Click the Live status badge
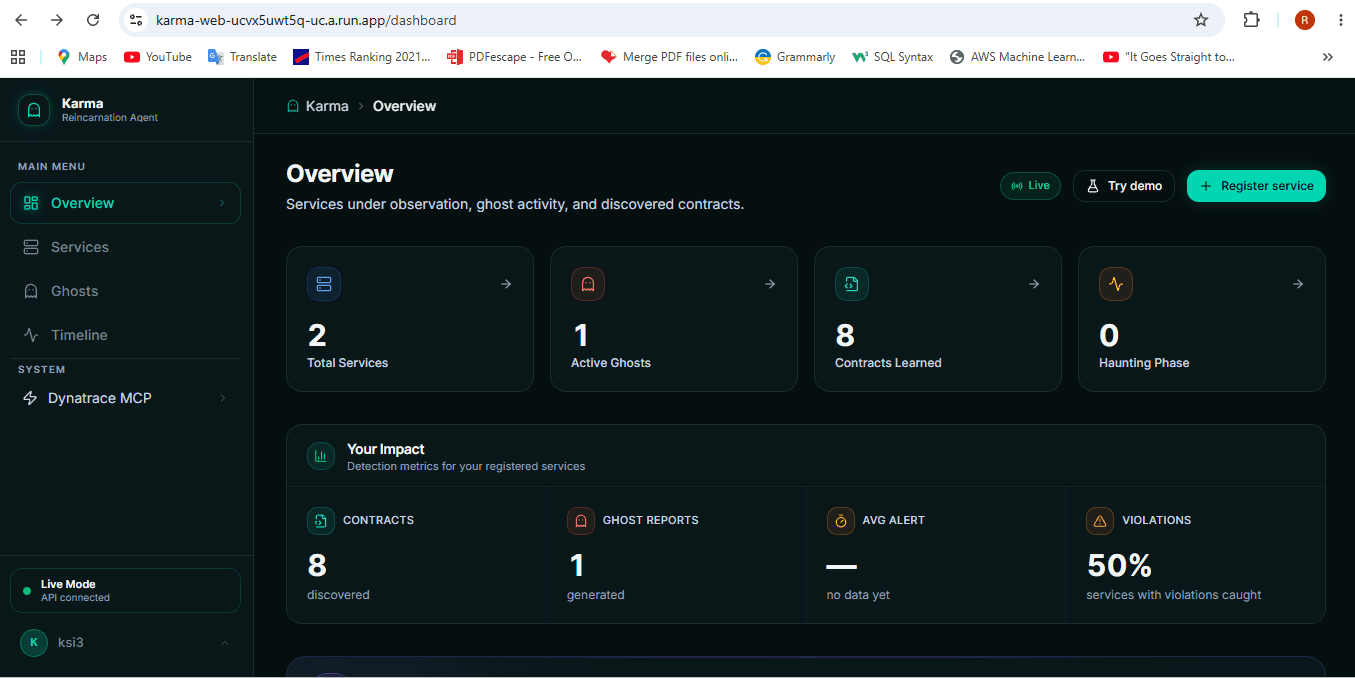 (1030, 186)
